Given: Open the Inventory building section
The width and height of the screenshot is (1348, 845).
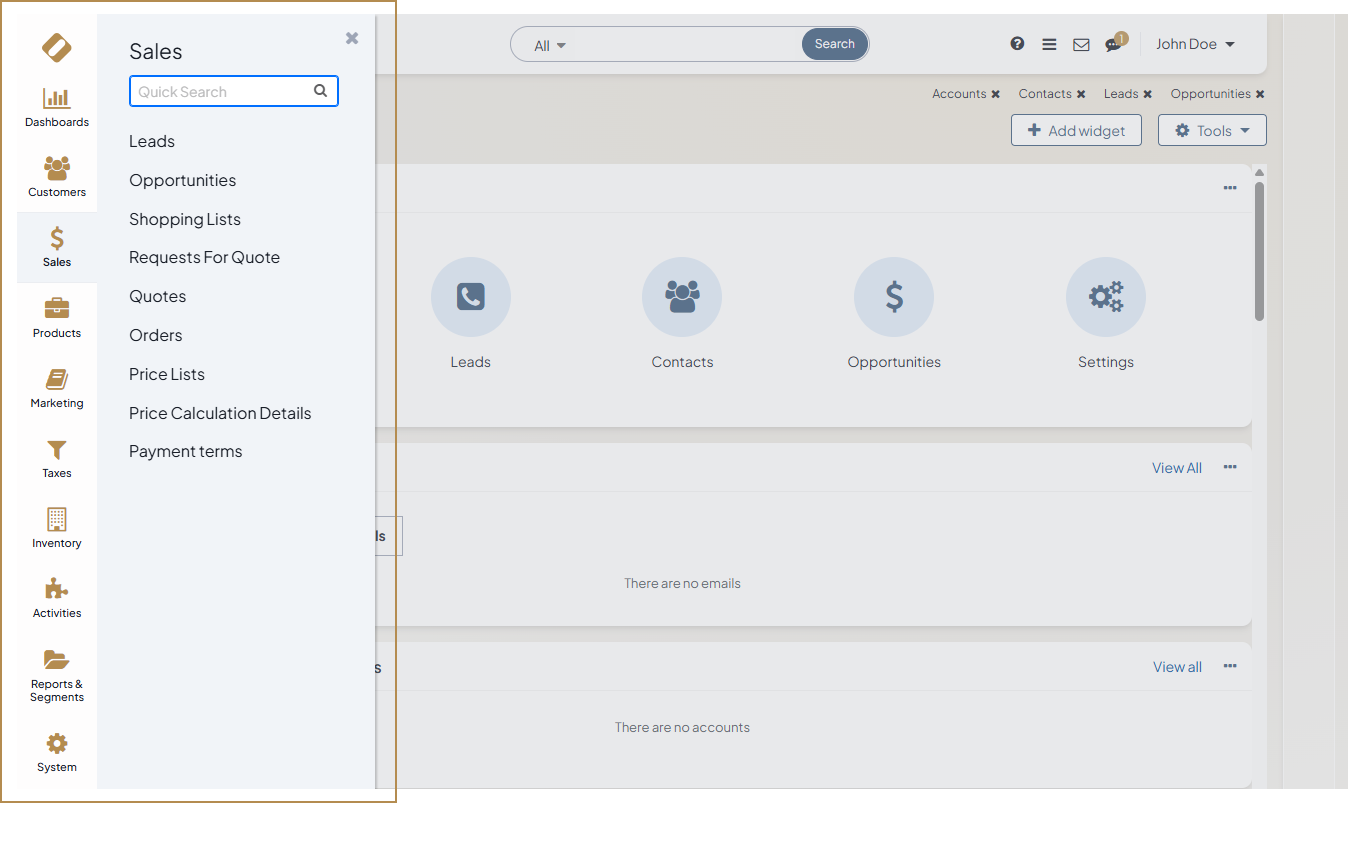Looking at the screenshot, I should click(57, 528).
